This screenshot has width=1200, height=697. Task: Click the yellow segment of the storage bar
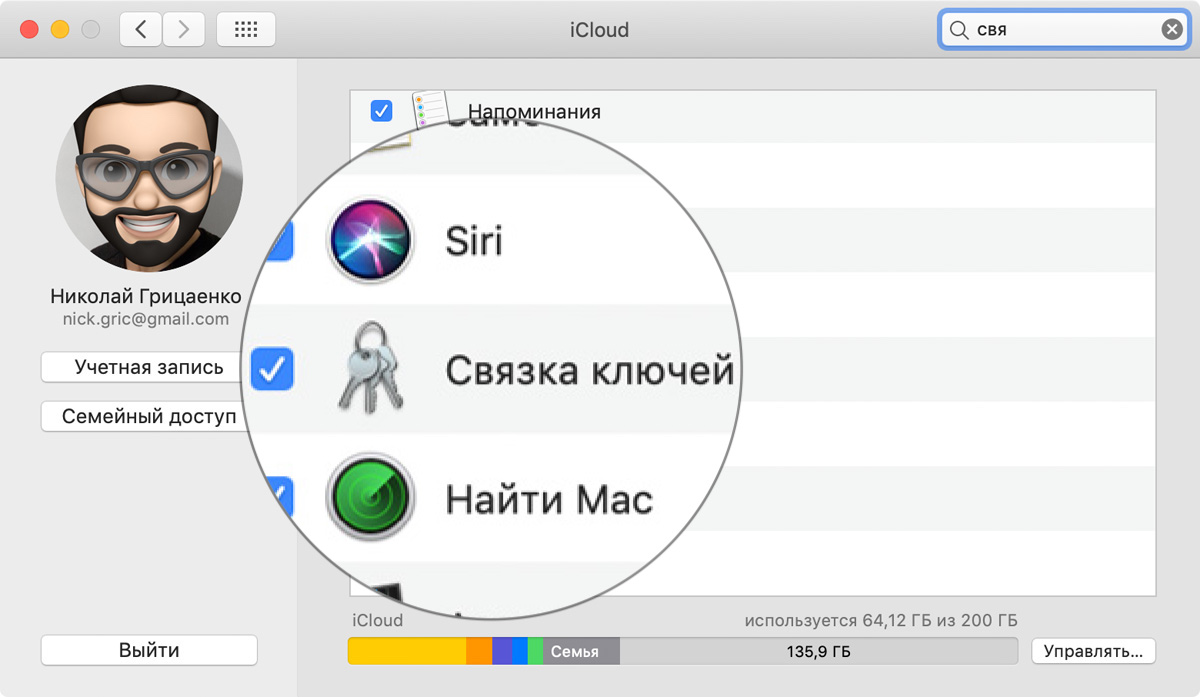pos(407,651)
